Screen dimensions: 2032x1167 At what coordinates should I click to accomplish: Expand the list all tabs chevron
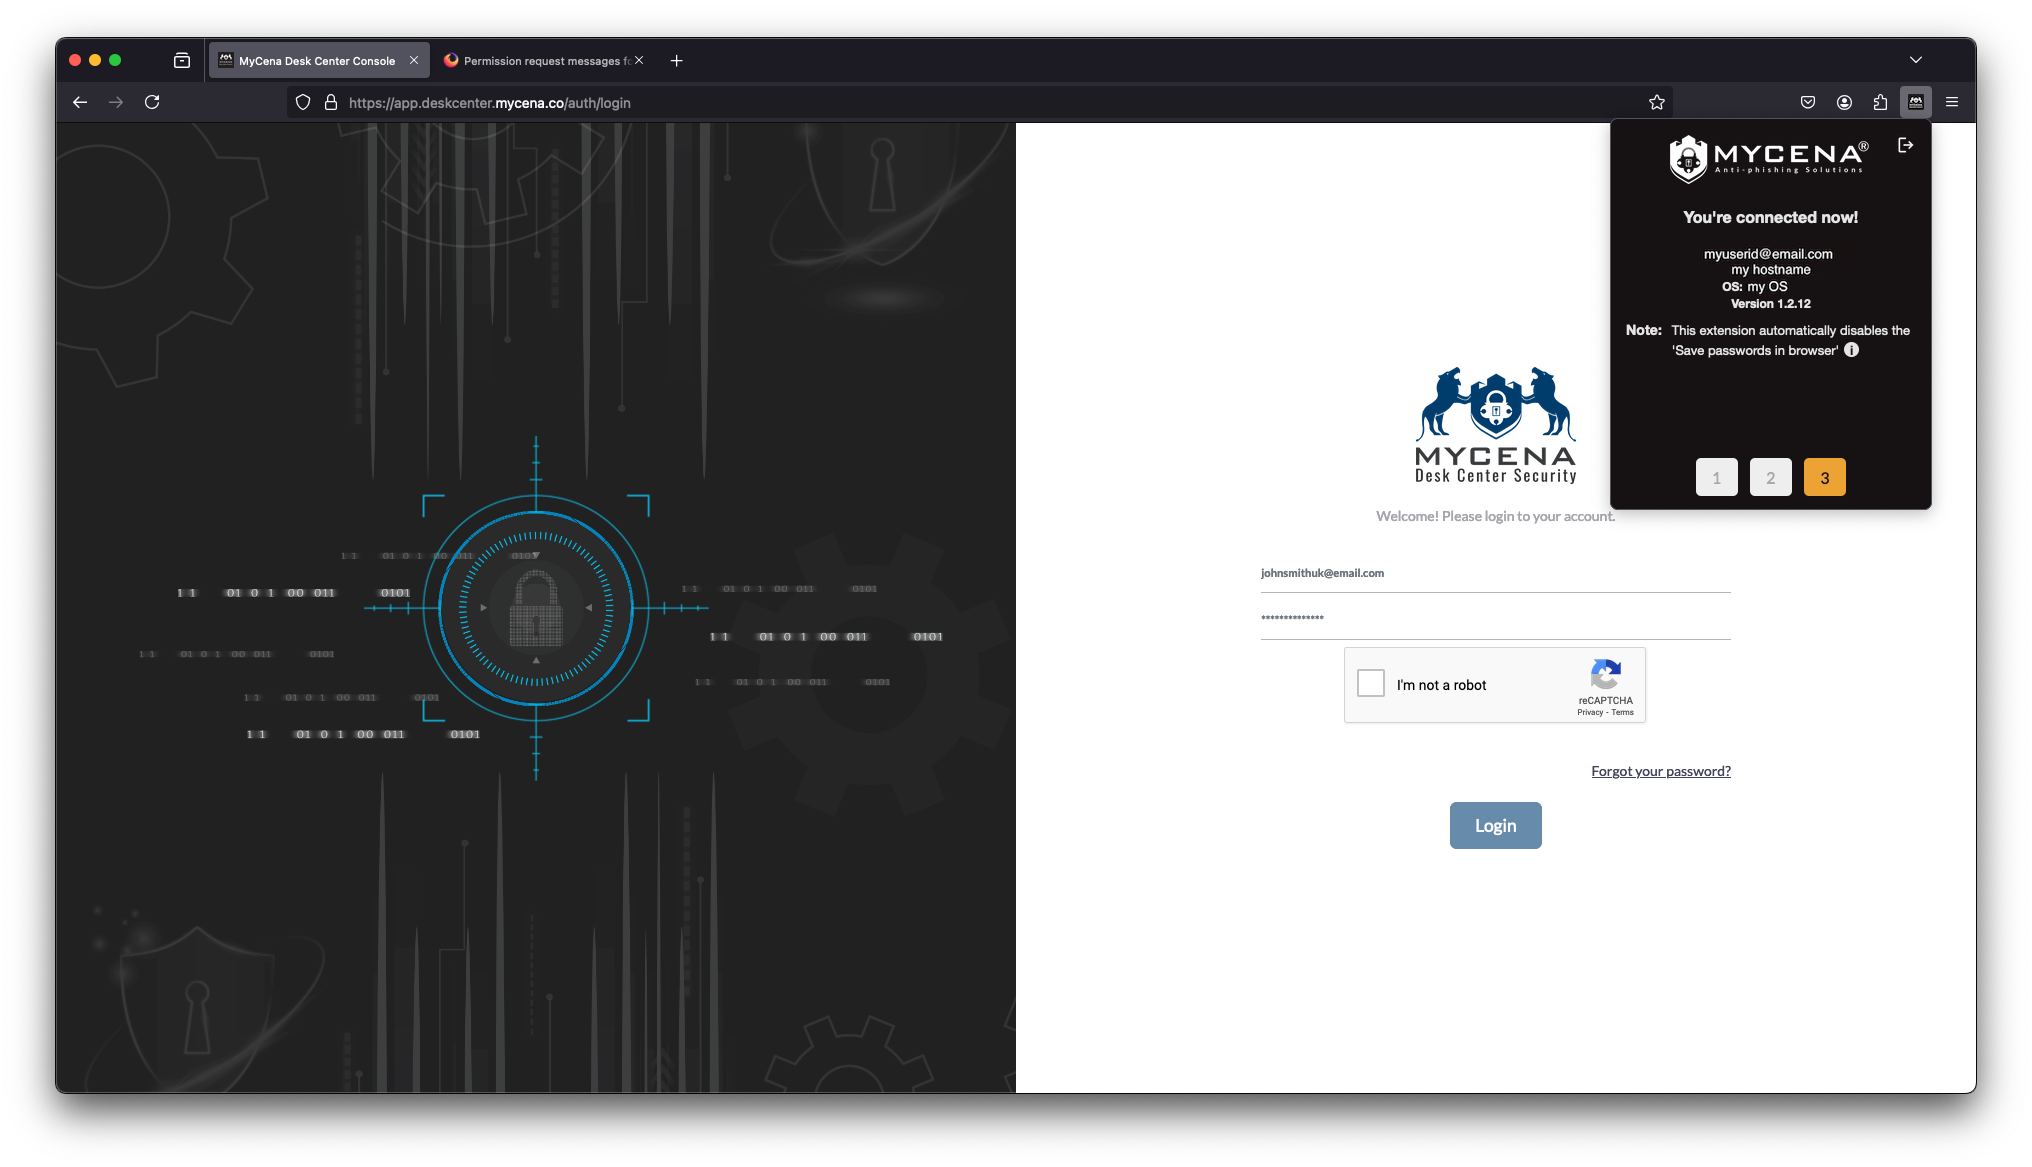[1915, 60]
